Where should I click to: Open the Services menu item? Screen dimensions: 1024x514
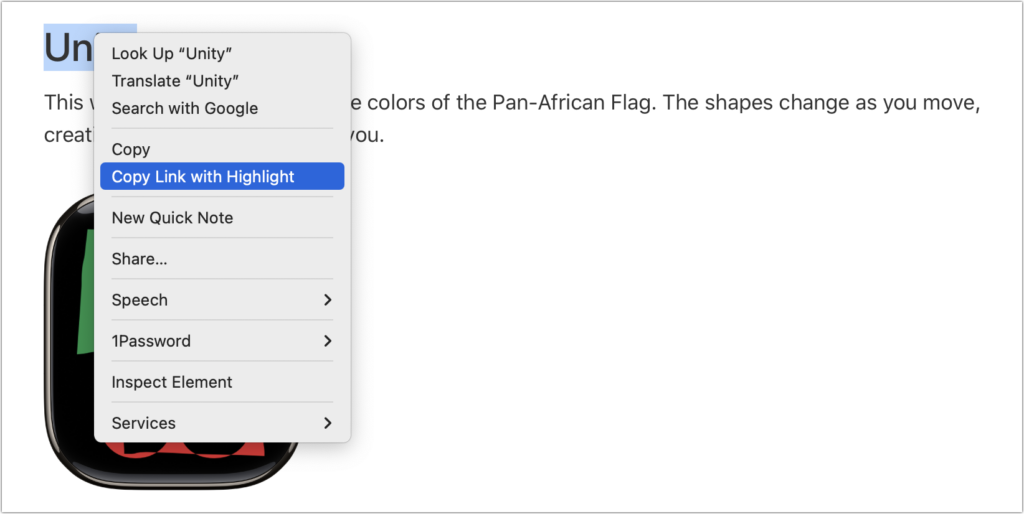tap(143, 423)
